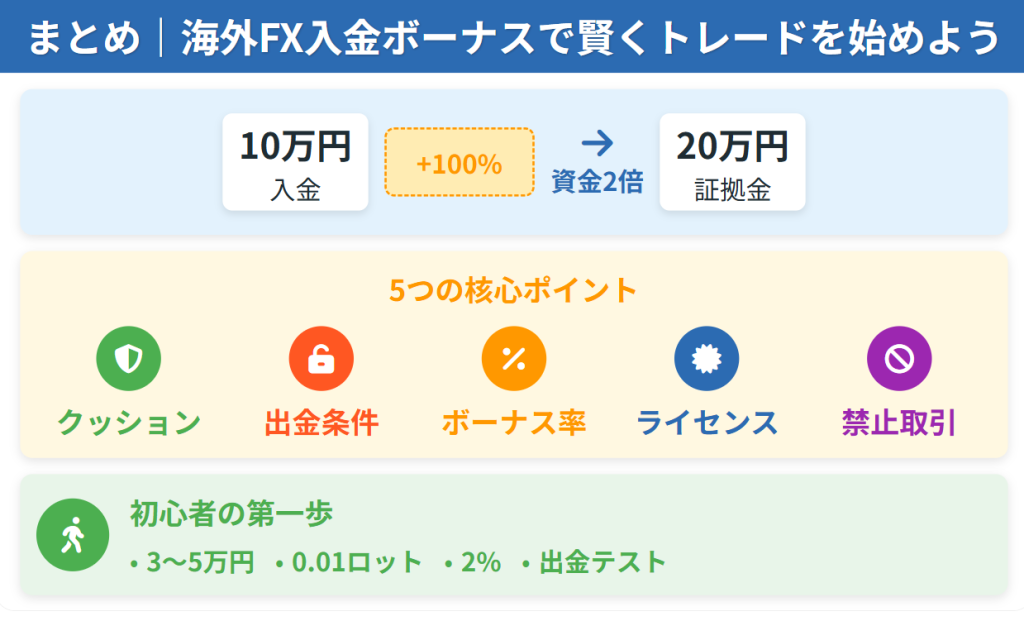Click the 初心者の第一歩 heading
Image resolution: width=1024 pixels, height=621 pixels.
(x=231, y=514)
